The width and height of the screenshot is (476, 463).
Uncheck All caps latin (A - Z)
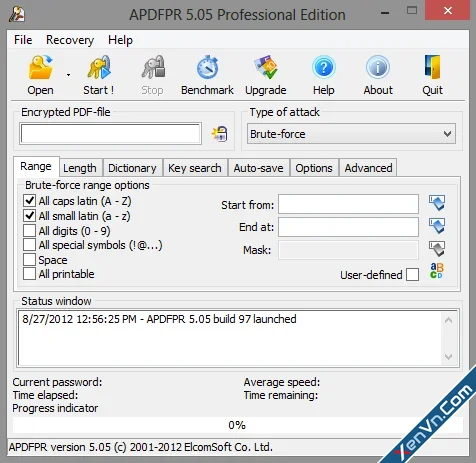[x=29, y=201]
